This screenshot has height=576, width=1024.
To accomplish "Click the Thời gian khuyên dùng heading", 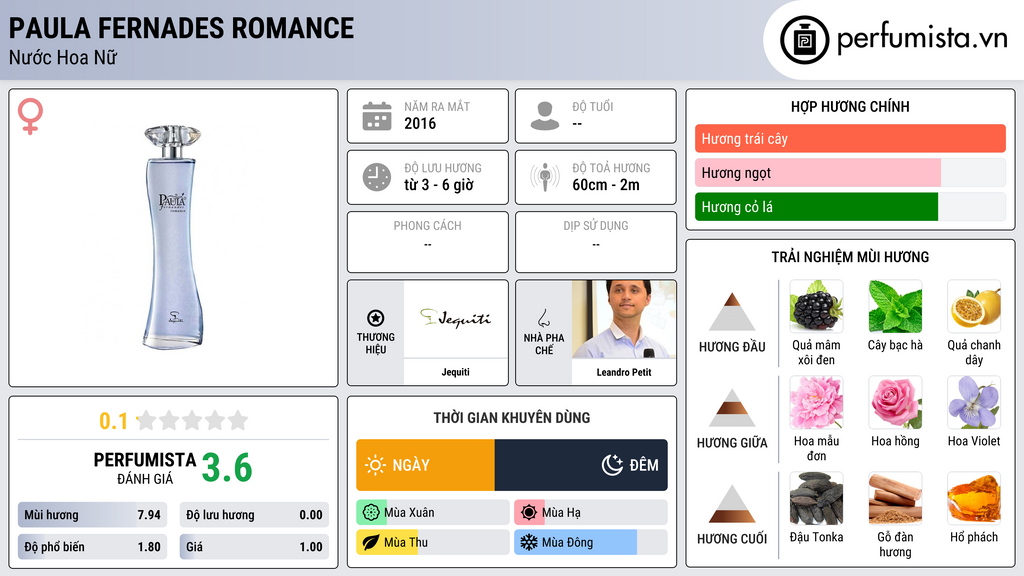I will pos(512,418).
